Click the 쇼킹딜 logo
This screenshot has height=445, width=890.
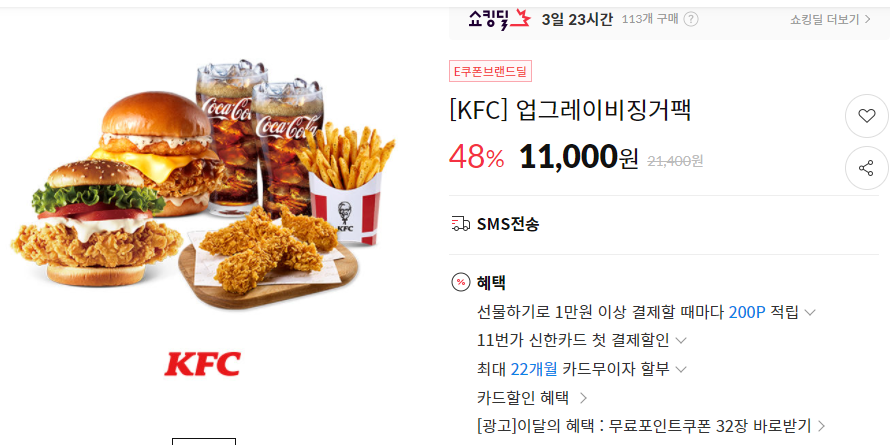(499, 19)
